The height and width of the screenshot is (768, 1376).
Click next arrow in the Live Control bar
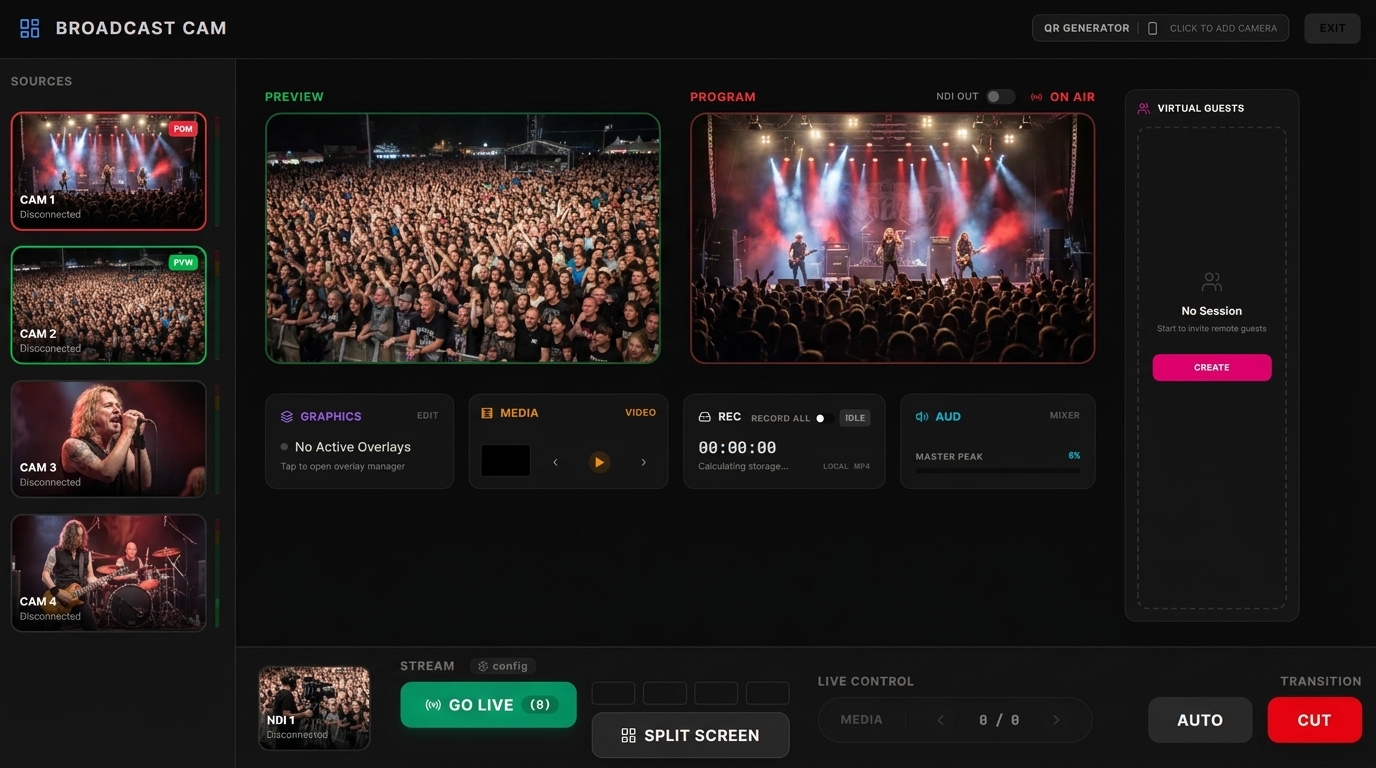(1056, 720)
